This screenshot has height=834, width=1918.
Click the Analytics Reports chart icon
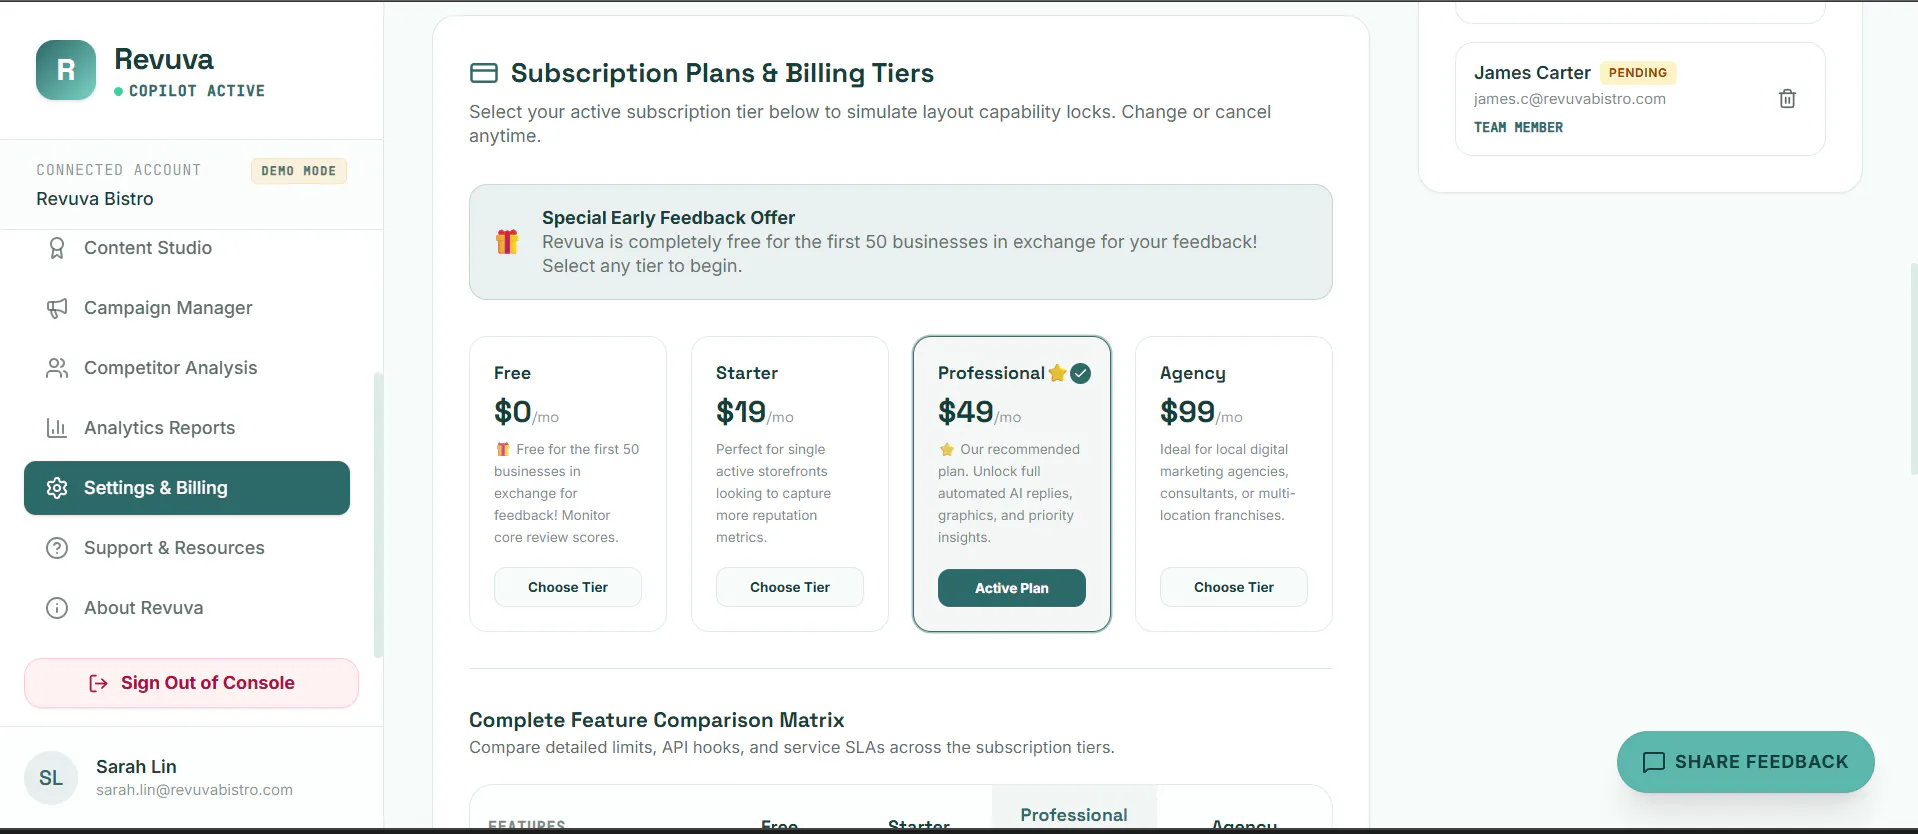[x=57, y=428]
